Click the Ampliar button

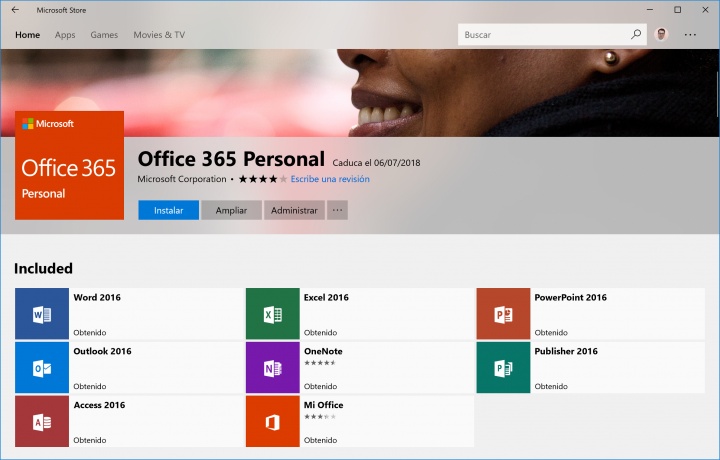coord(231,210)
